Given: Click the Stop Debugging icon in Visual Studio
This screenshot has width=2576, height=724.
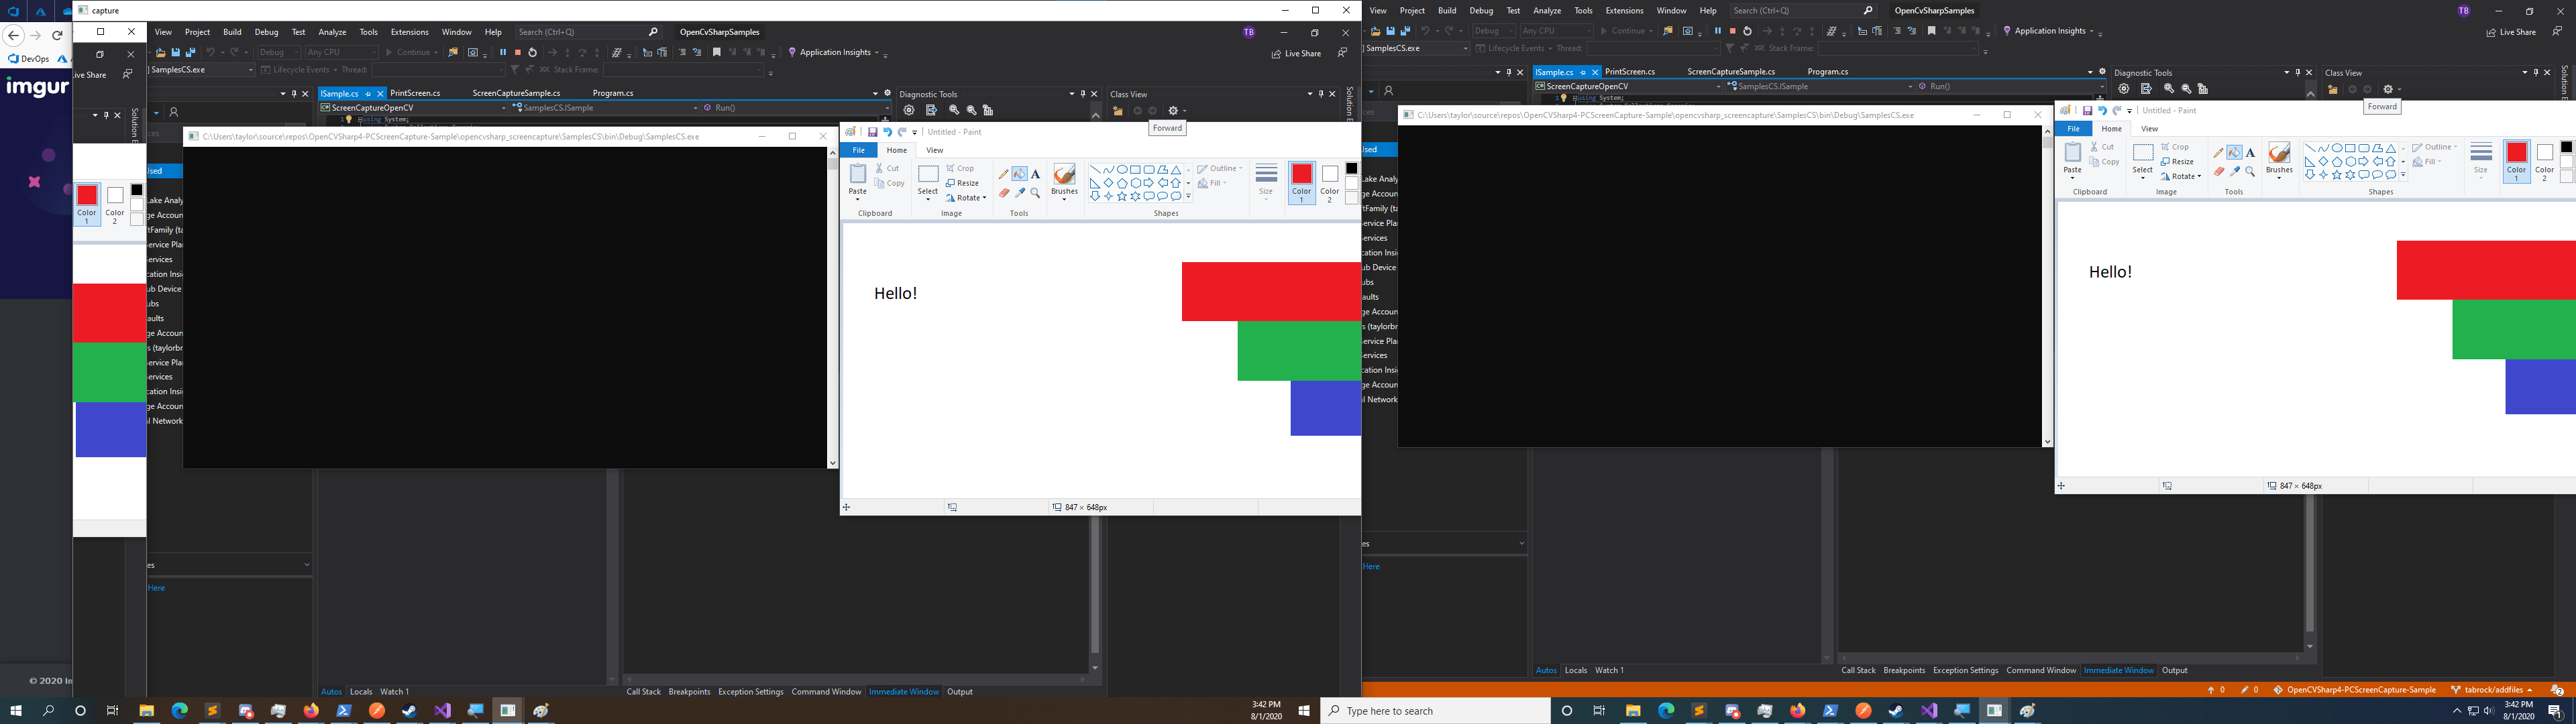Looking at the screenshot, I should click(518, 52).
